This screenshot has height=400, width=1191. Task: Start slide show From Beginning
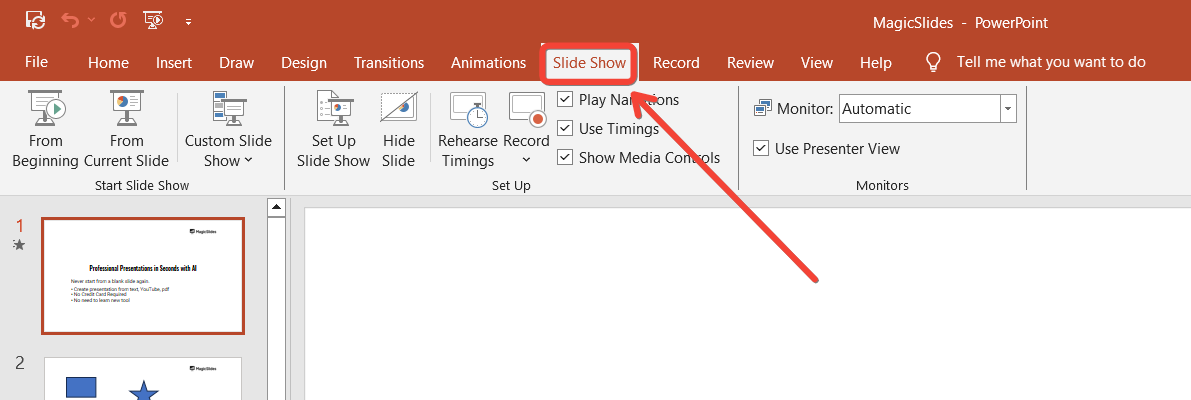coord(46,129)
